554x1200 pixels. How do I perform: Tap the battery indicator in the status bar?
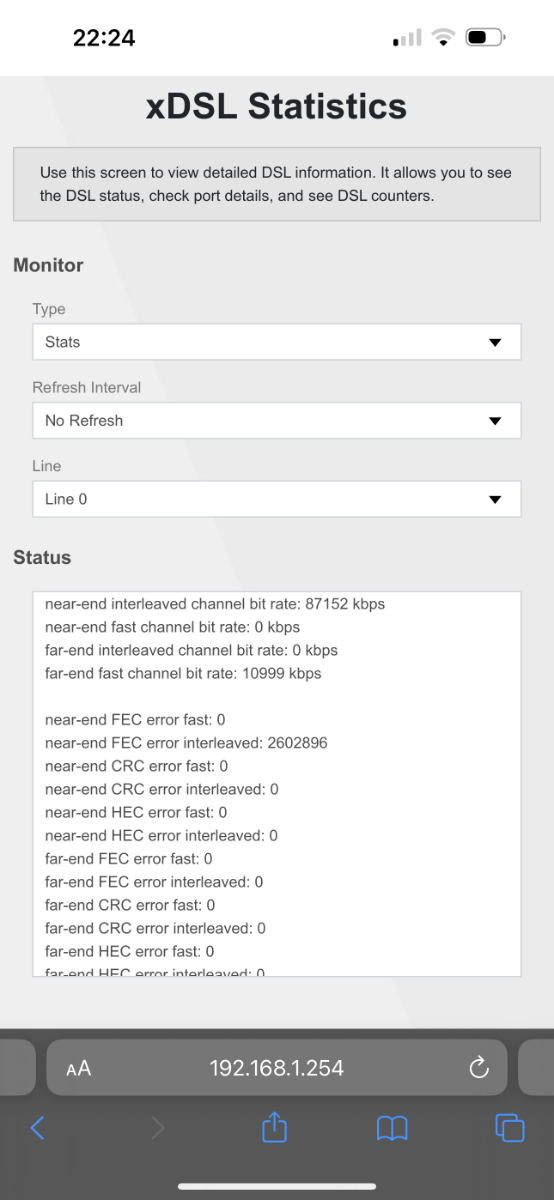[x=486, y=38]
